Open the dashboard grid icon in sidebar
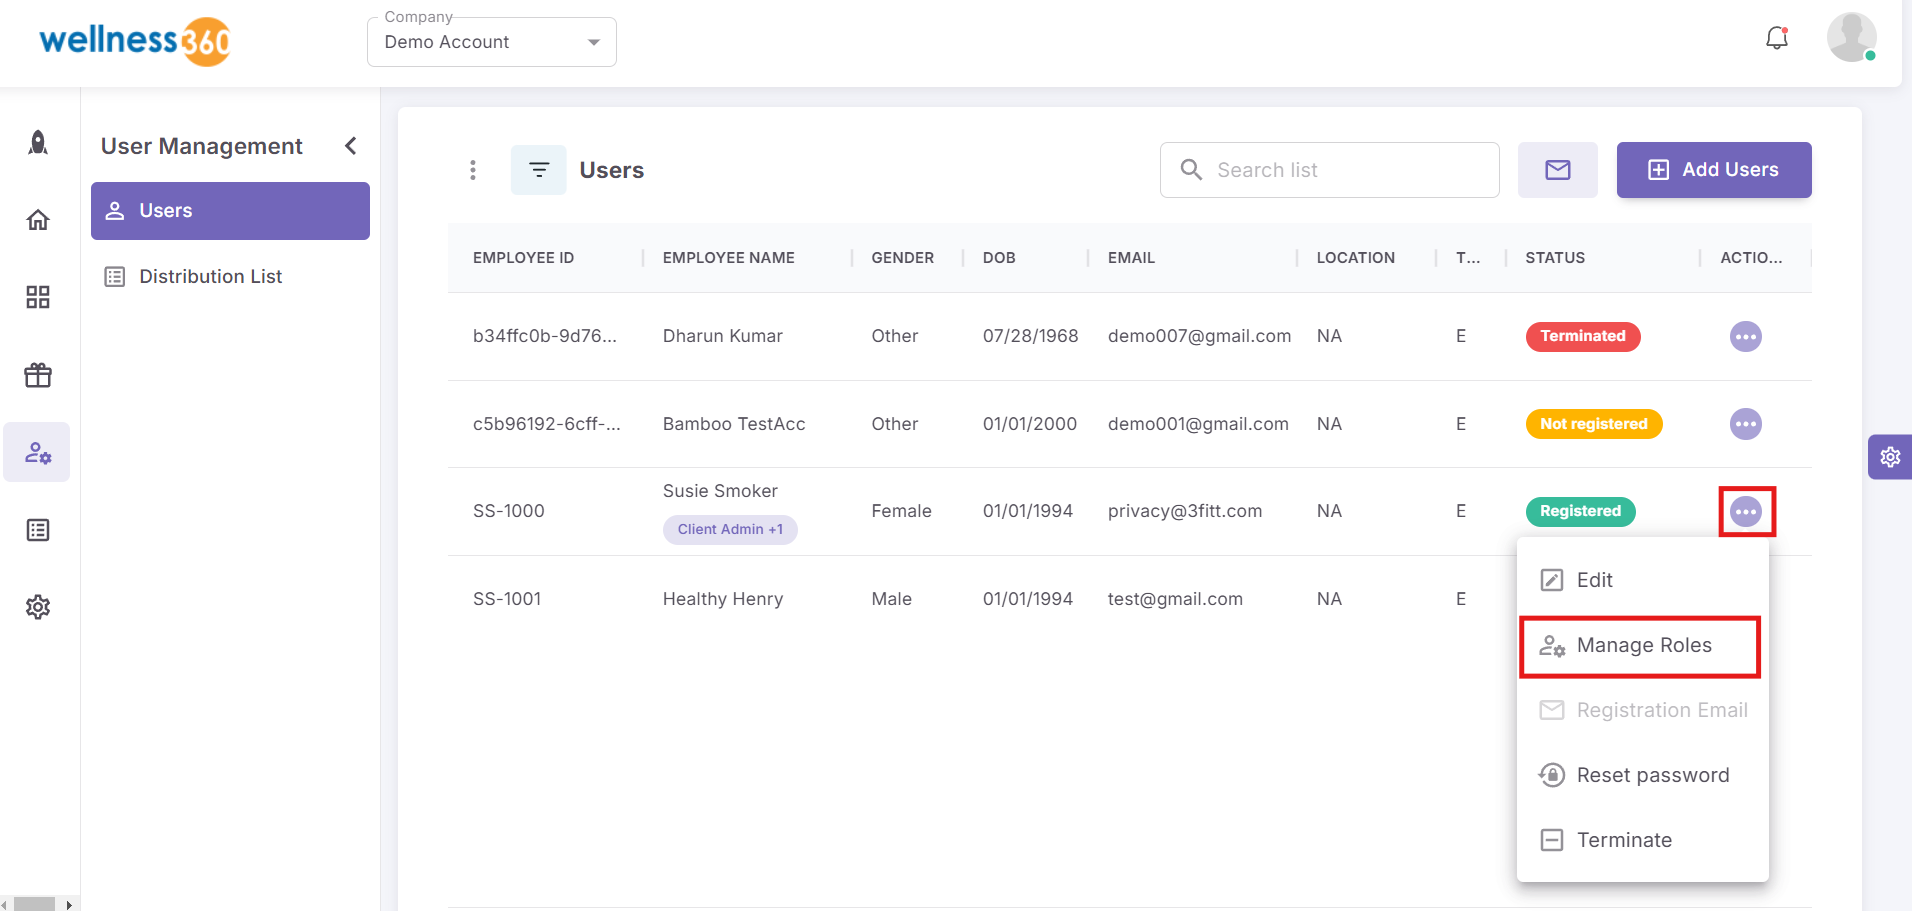 coord(38,297)
